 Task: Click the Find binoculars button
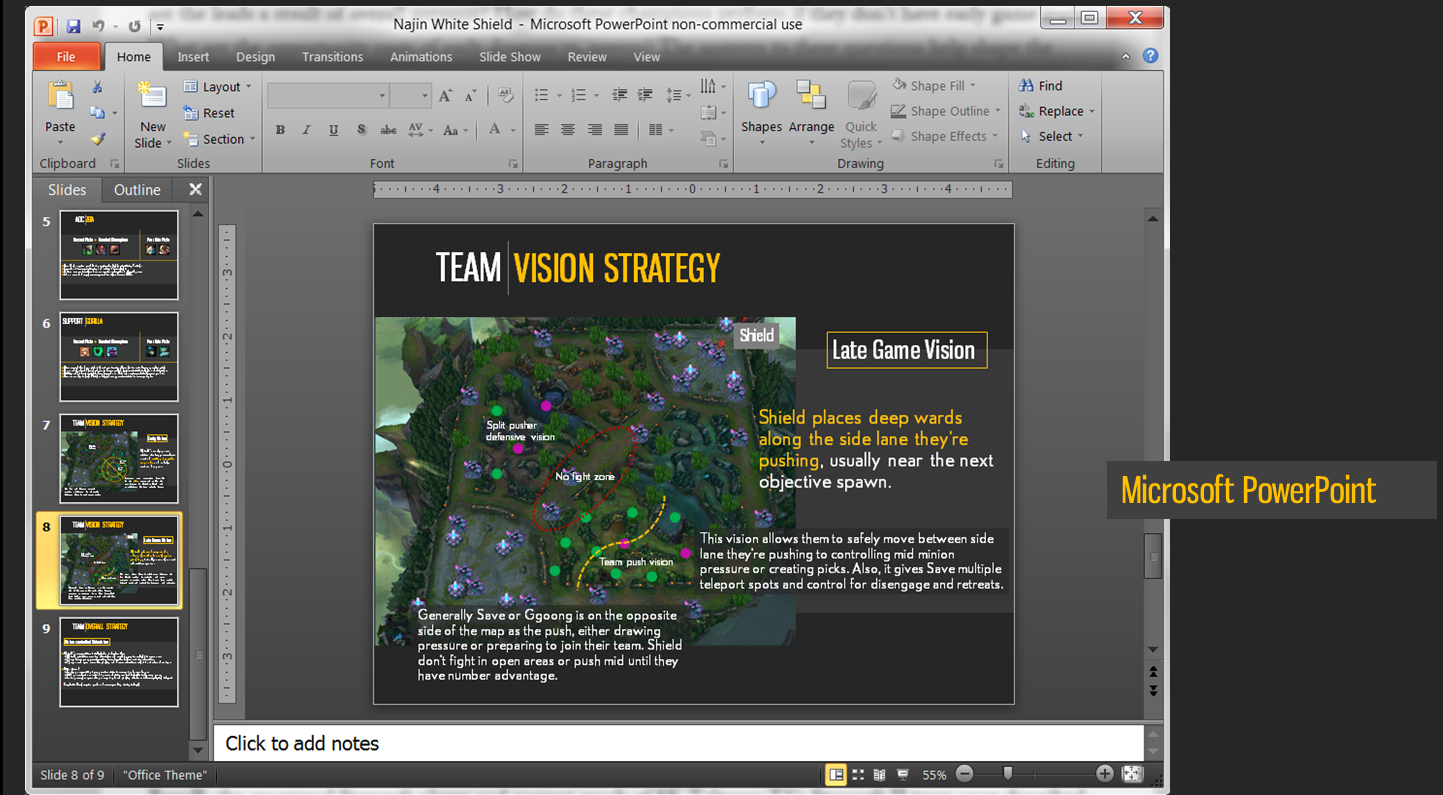(x=1041, y=86)
